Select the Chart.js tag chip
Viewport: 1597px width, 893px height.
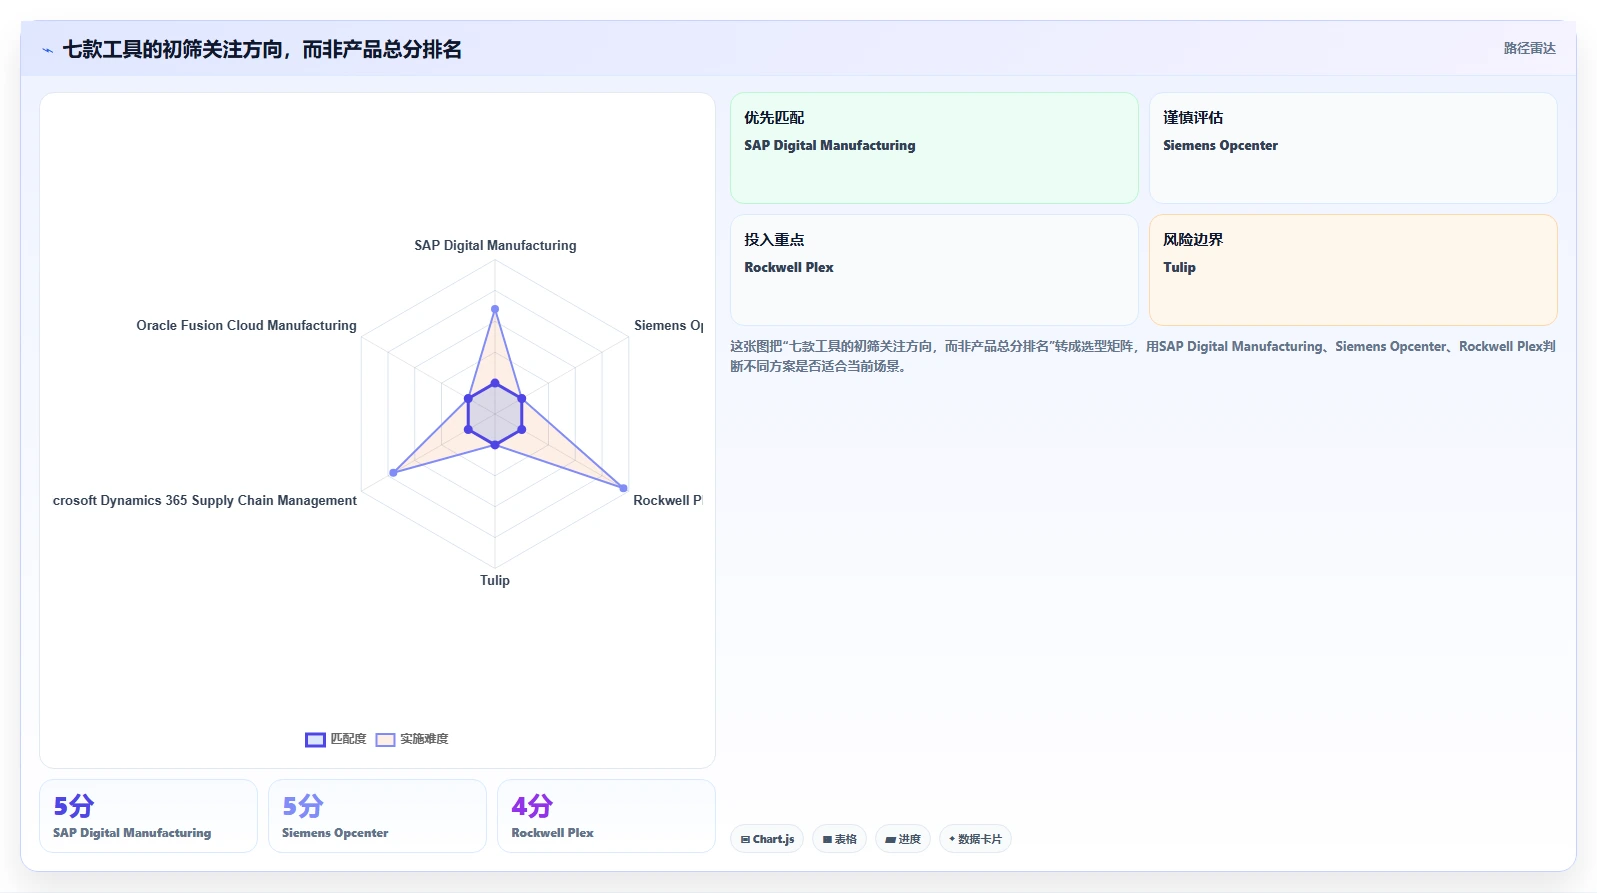pos(767,839)
